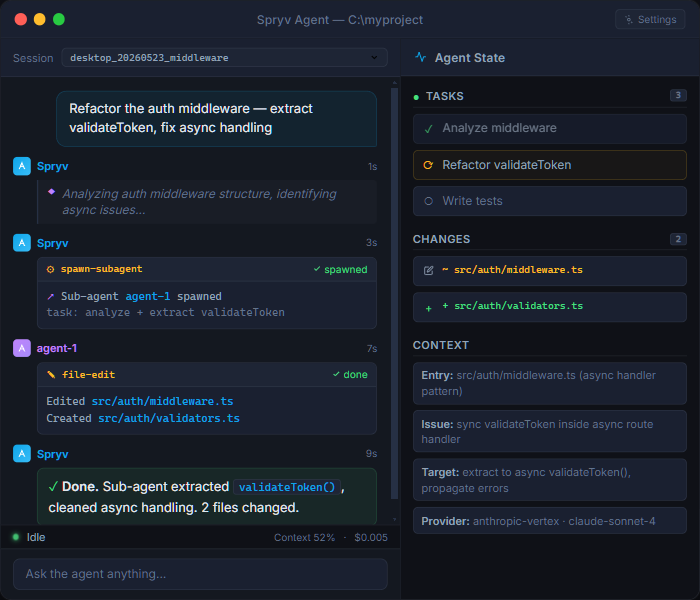Click the orange refresh icon on Refactor validateToken
The image size is (700, 600).
428,165
